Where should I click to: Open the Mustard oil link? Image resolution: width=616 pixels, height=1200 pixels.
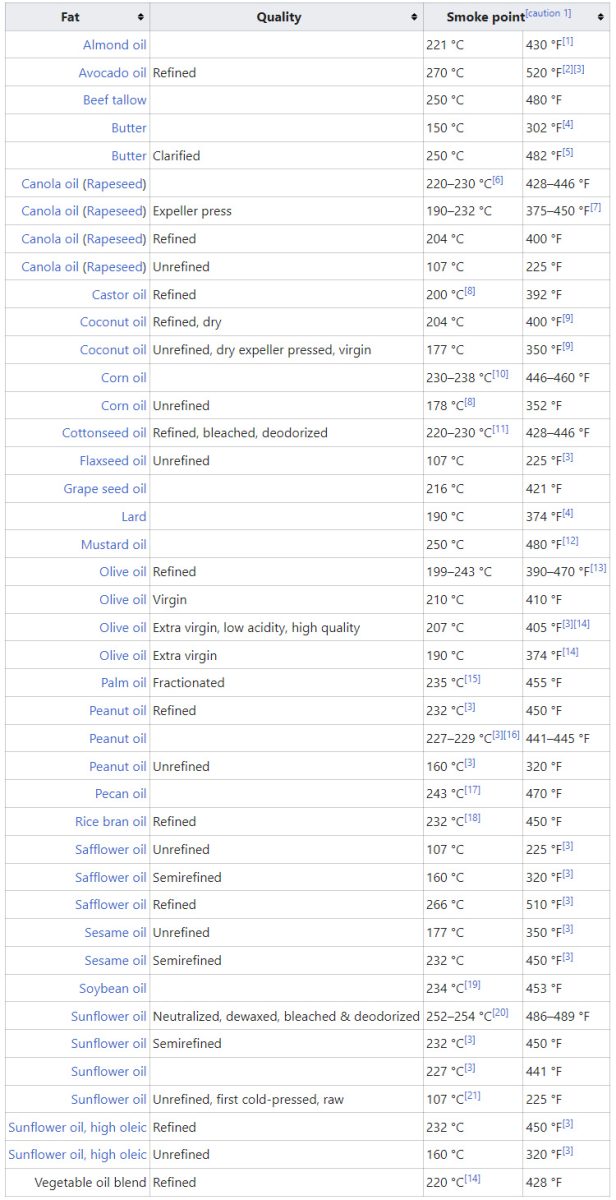coord(113,545)
